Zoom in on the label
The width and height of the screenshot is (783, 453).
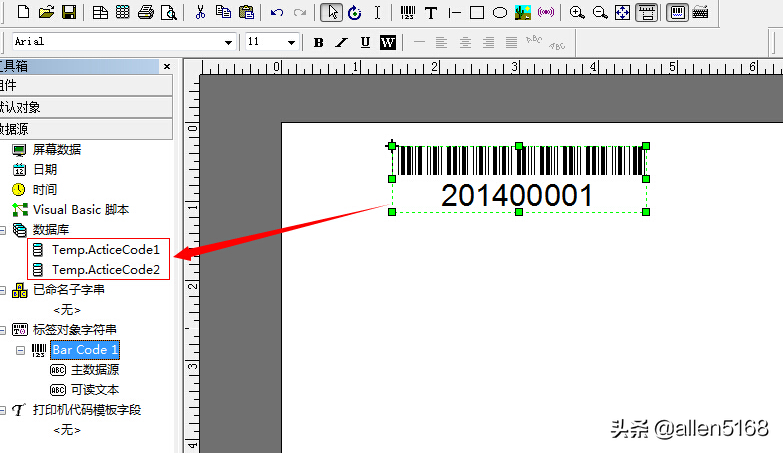pos(577,12)
